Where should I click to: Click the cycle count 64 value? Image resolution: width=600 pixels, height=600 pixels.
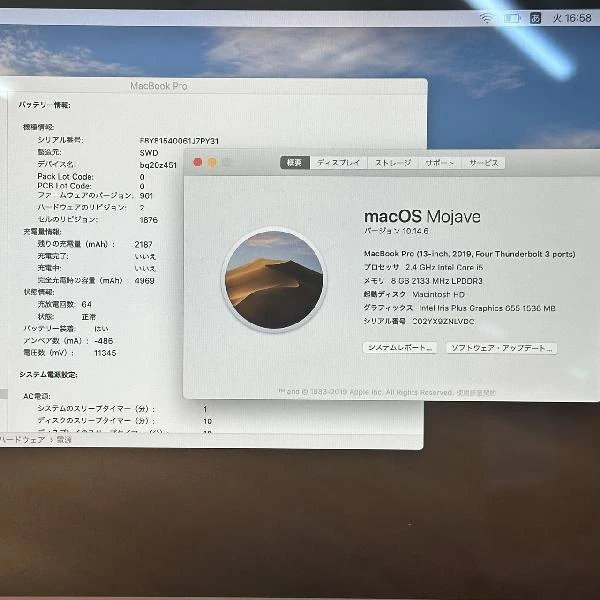[86, 305]
